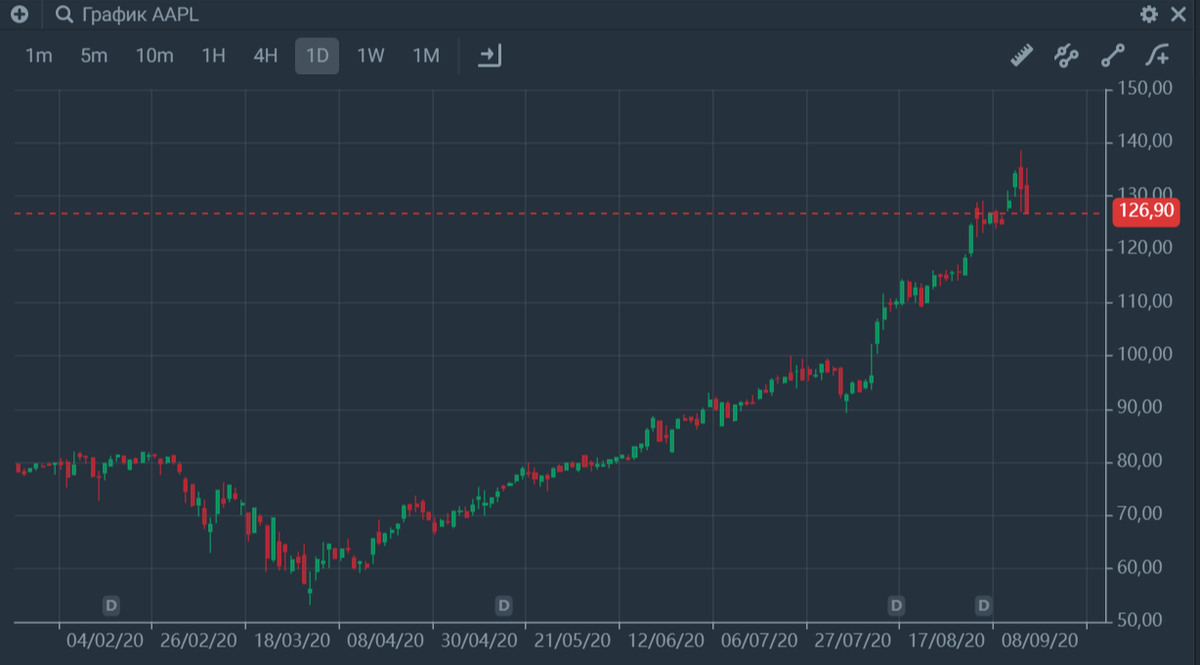This screenshot has width=1200, height=665.
Task: Switch to 1W timeframe
Action: (371, 56)
